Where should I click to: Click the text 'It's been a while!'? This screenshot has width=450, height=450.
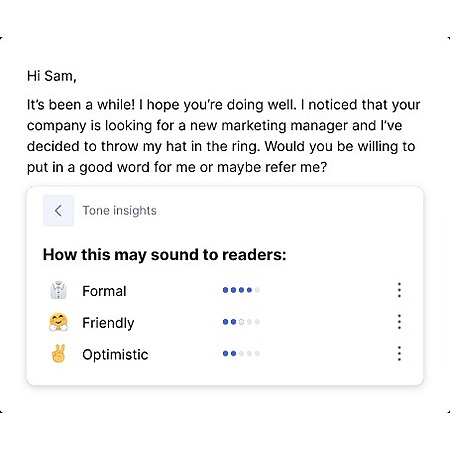pos(81,105)
